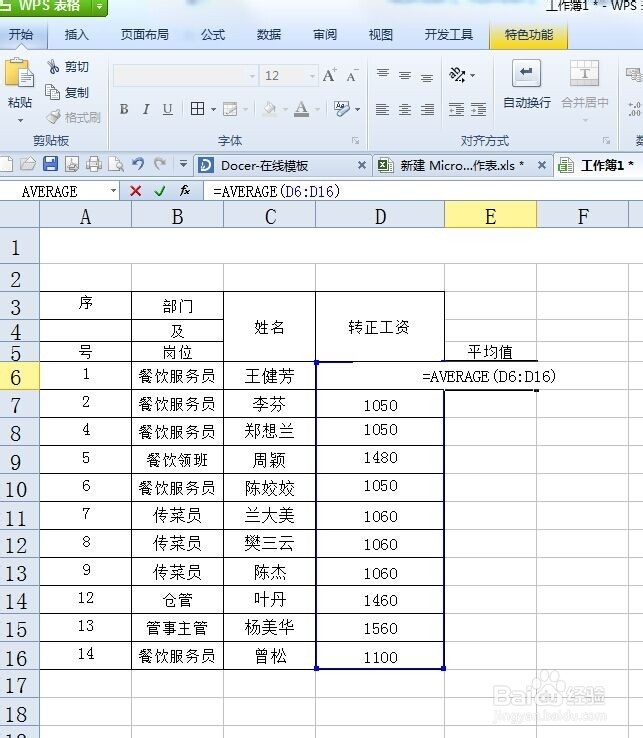Switch to the 数据 ribbon tab
This screenshot has height=738, width=643.
click(x=269, y=34)
